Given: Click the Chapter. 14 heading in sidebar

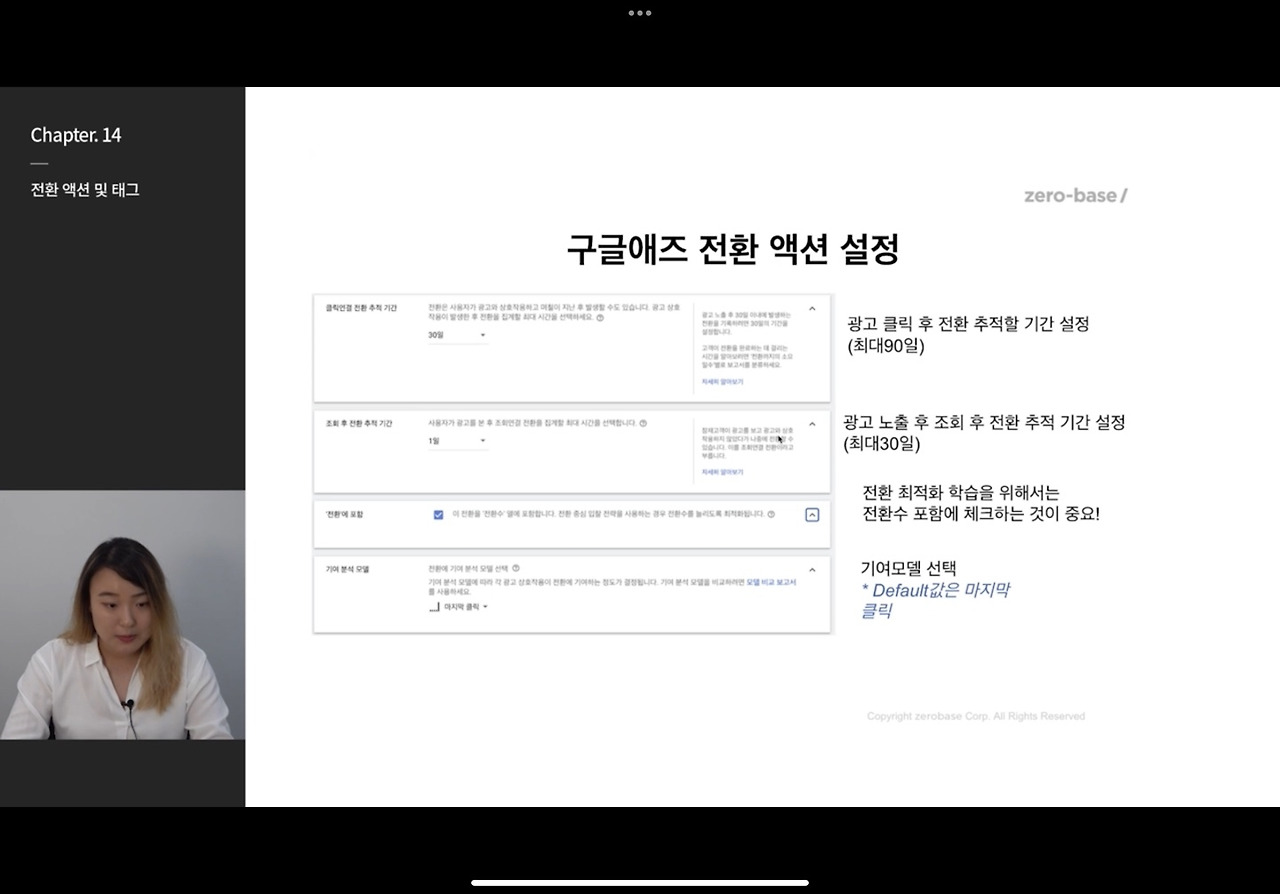Looking at the screenshot, I should 76,135.
